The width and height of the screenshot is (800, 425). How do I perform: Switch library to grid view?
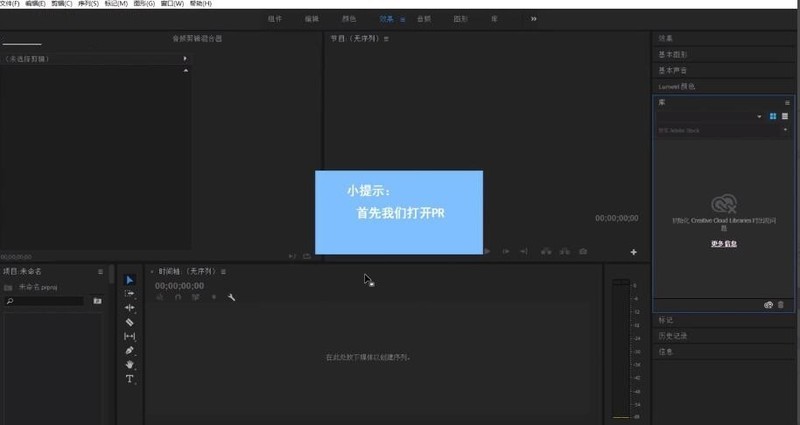773,116
